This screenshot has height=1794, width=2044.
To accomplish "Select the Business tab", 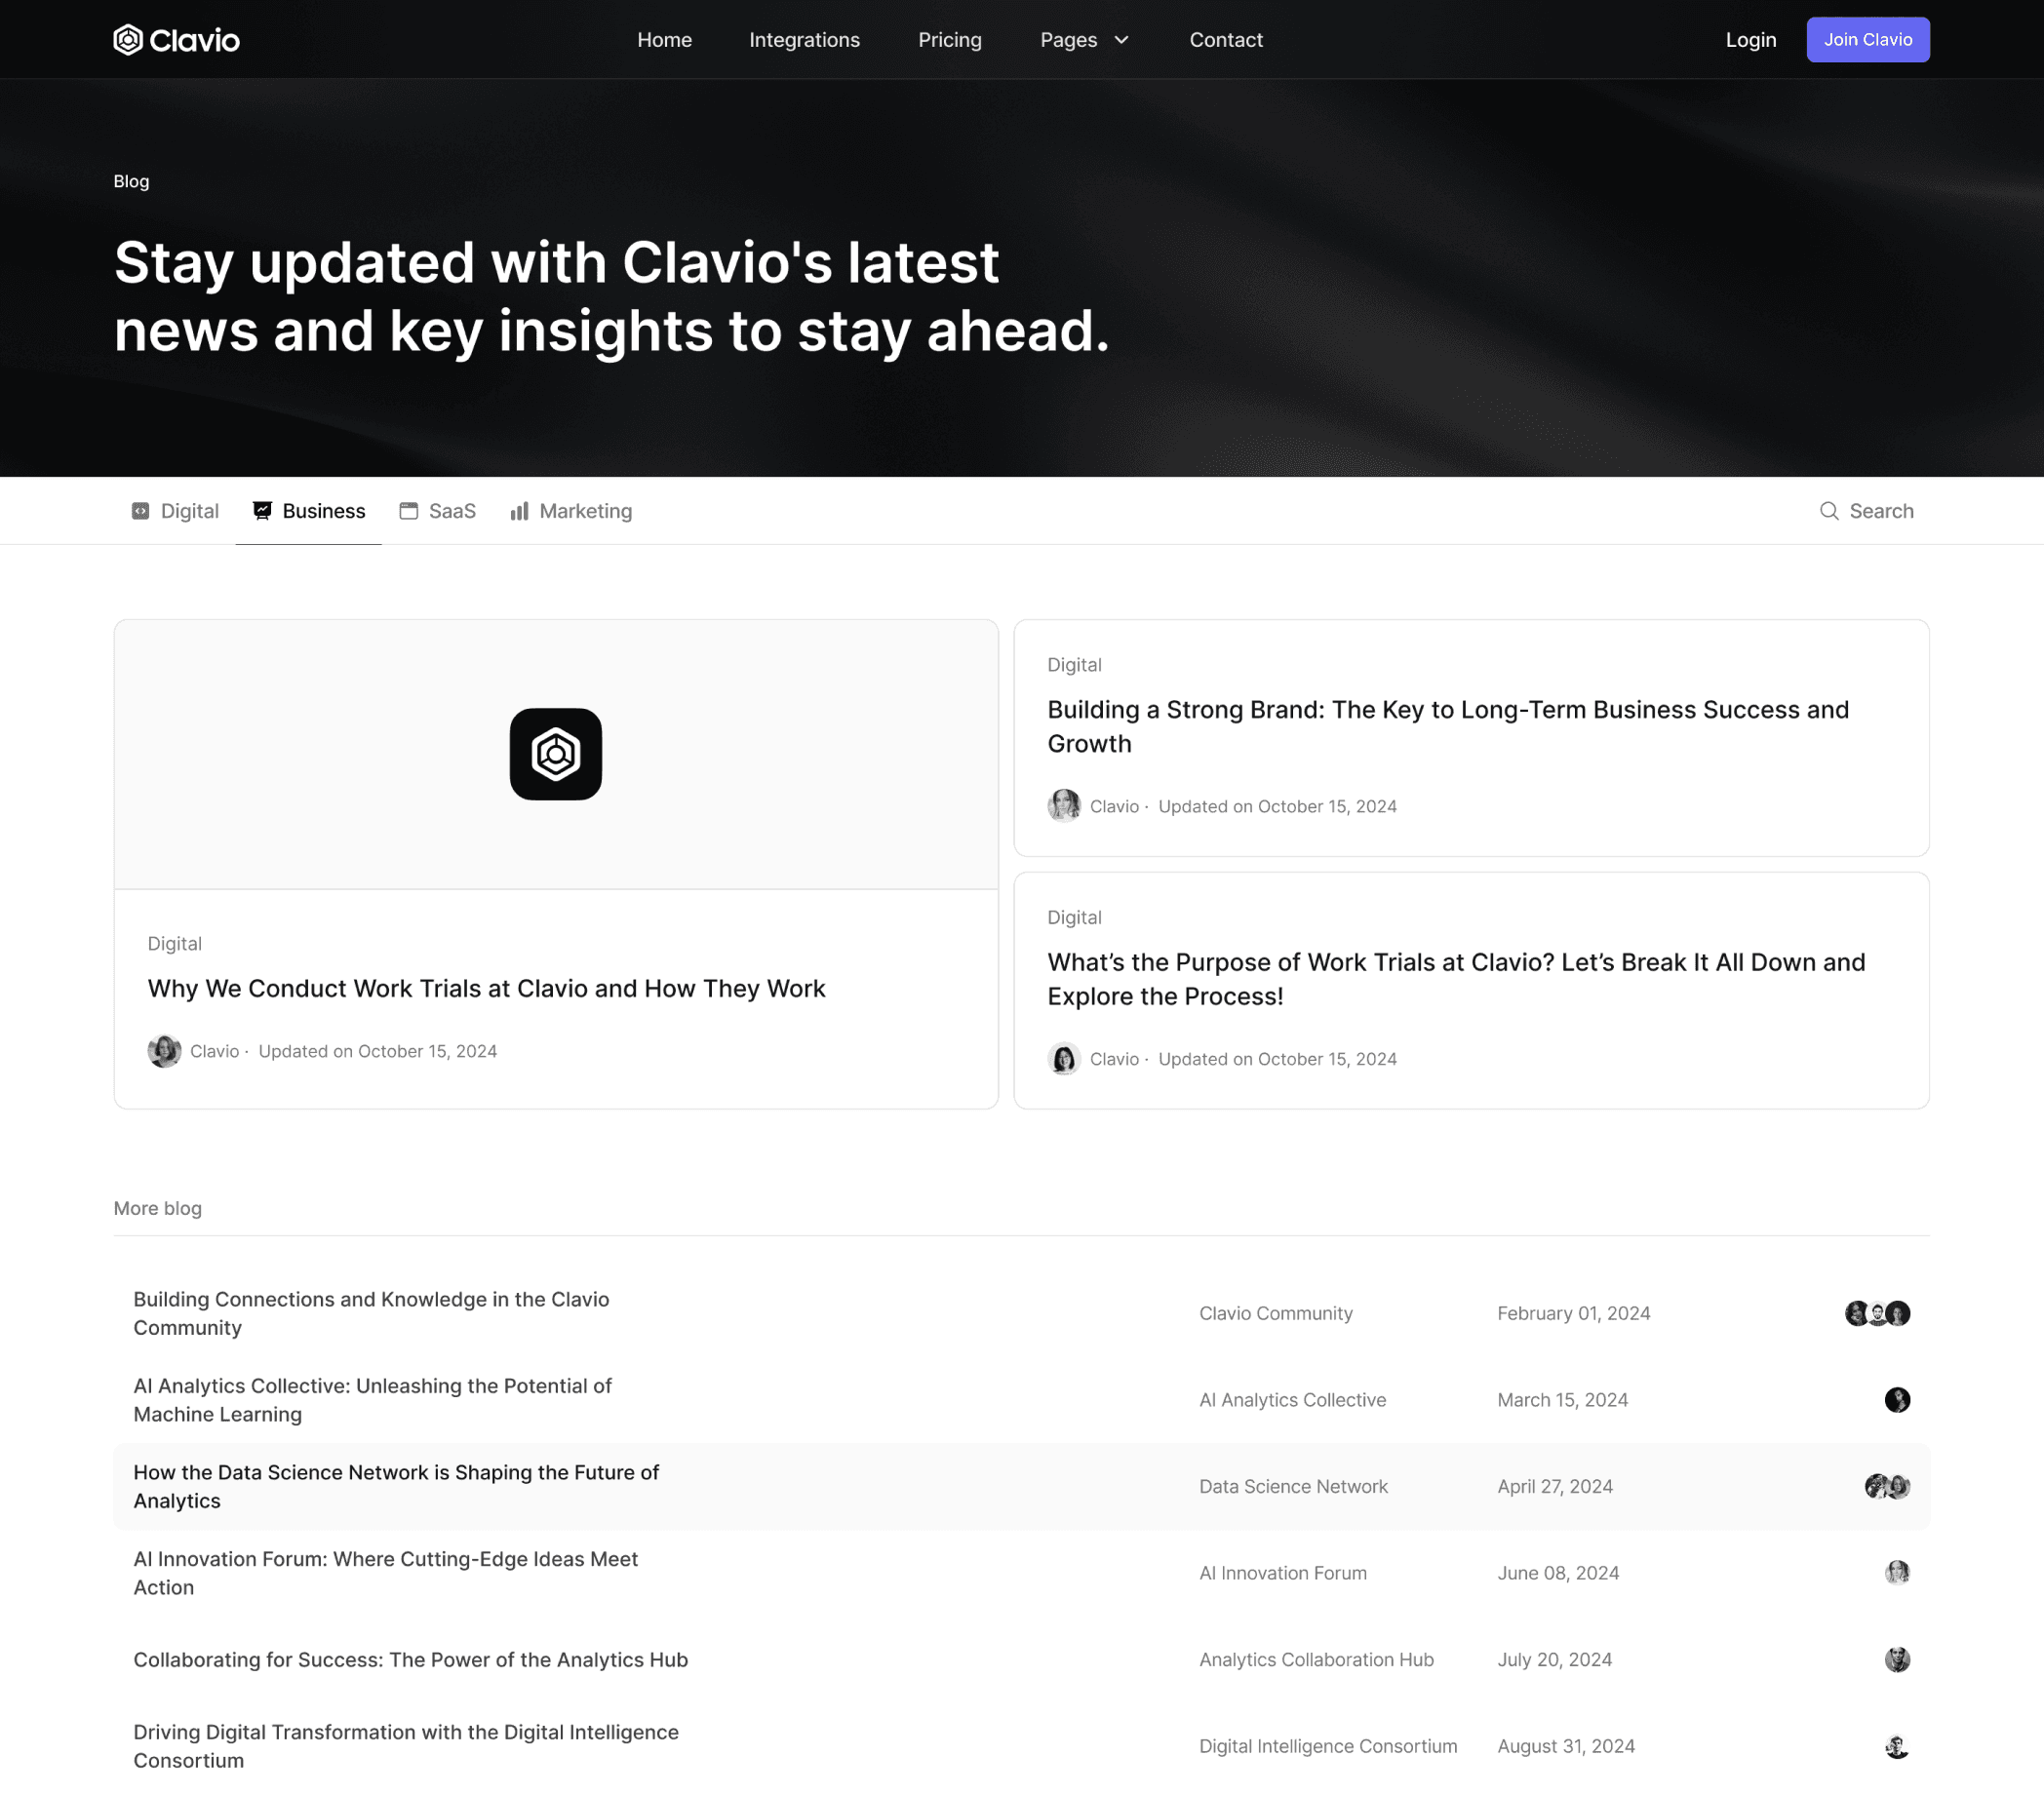I will click(309, 511).
